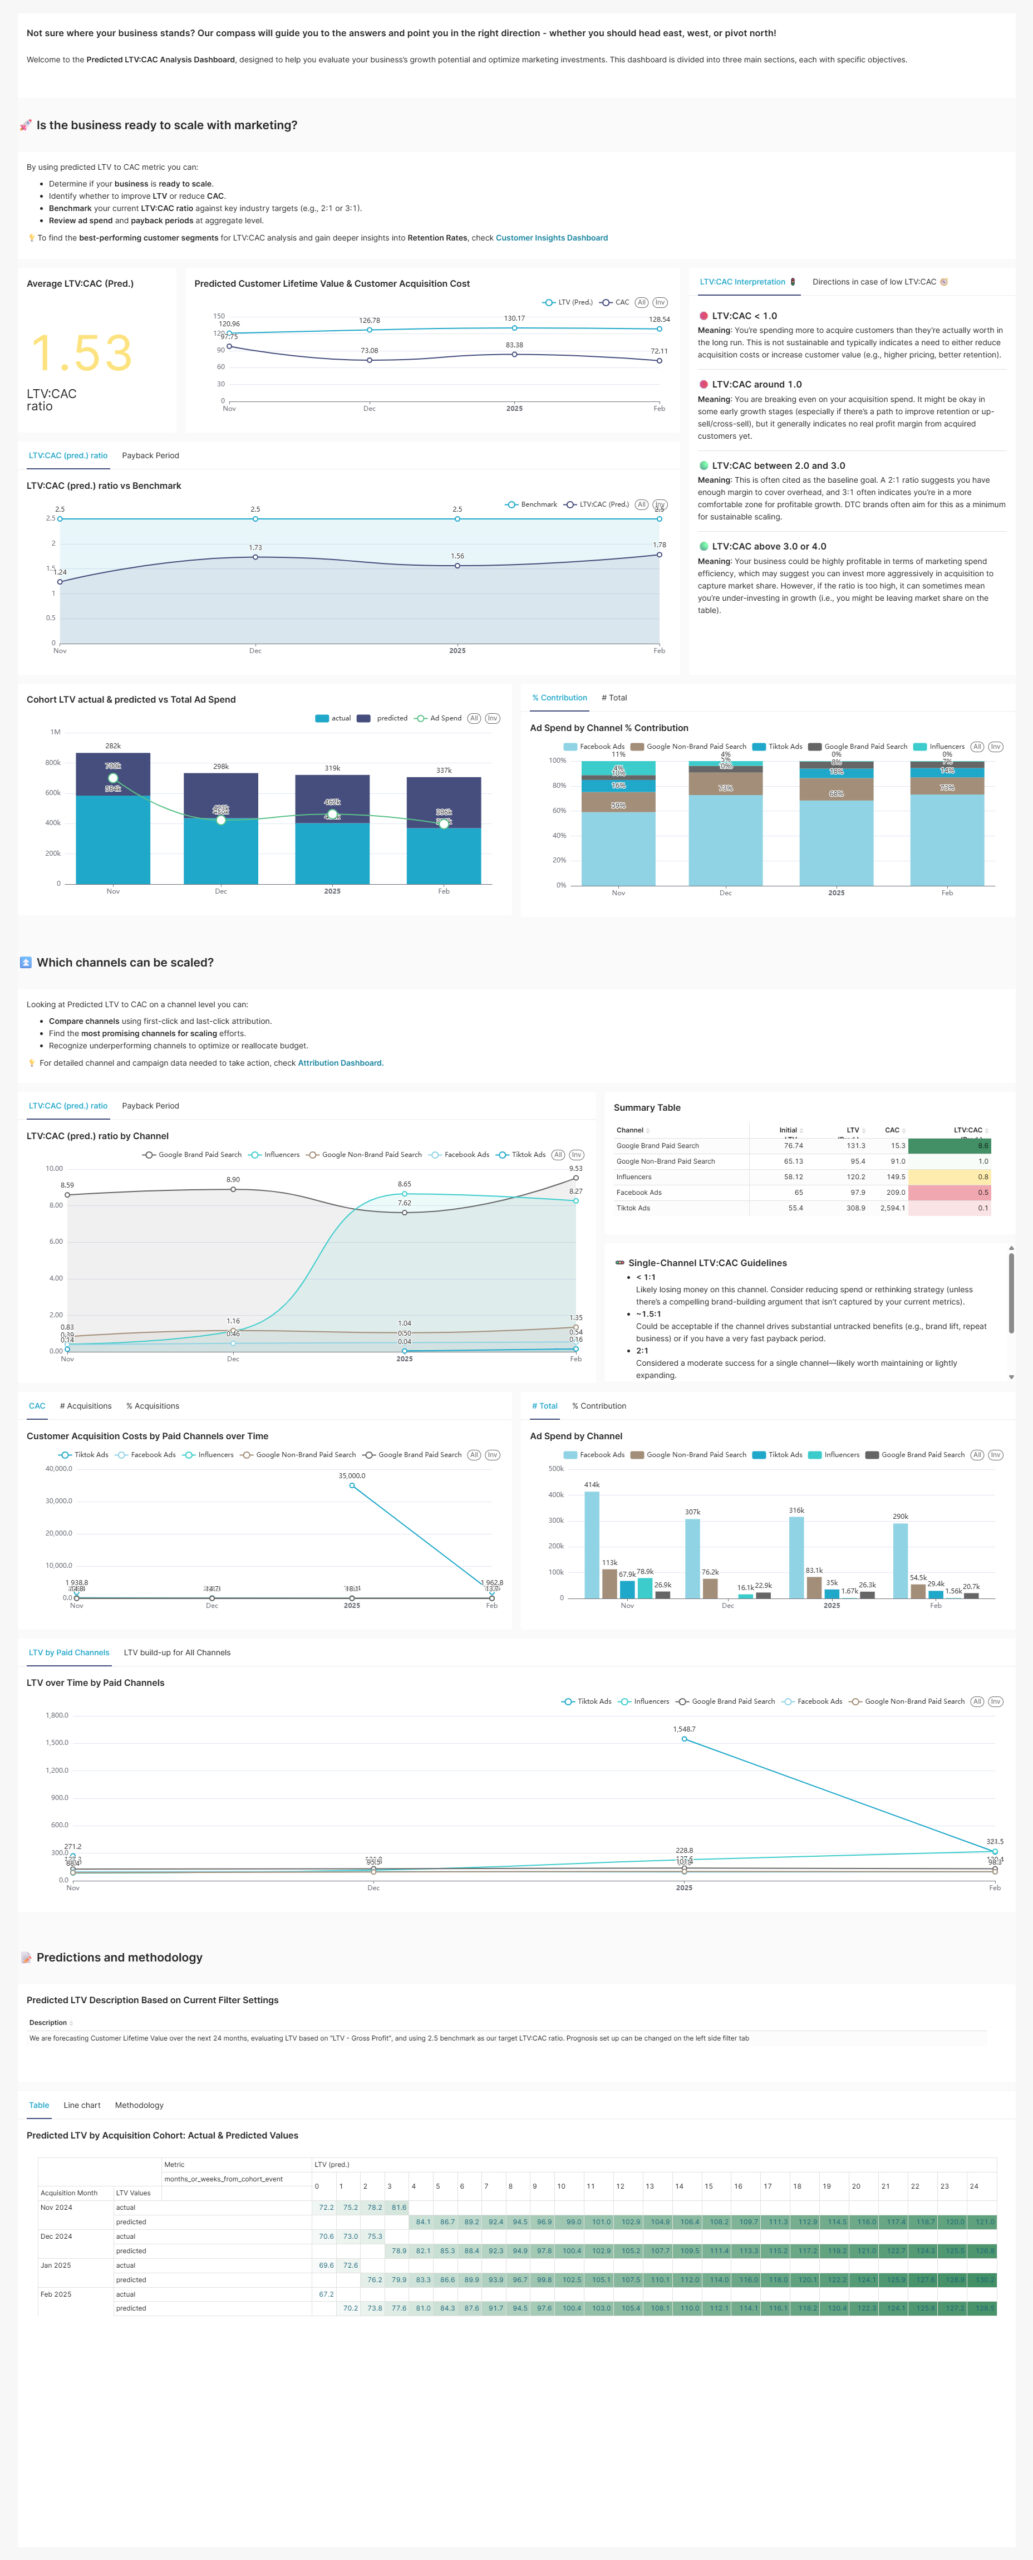Toggle Google Brand Paid Search in LTV over Time legend

tap(726, 1701)
